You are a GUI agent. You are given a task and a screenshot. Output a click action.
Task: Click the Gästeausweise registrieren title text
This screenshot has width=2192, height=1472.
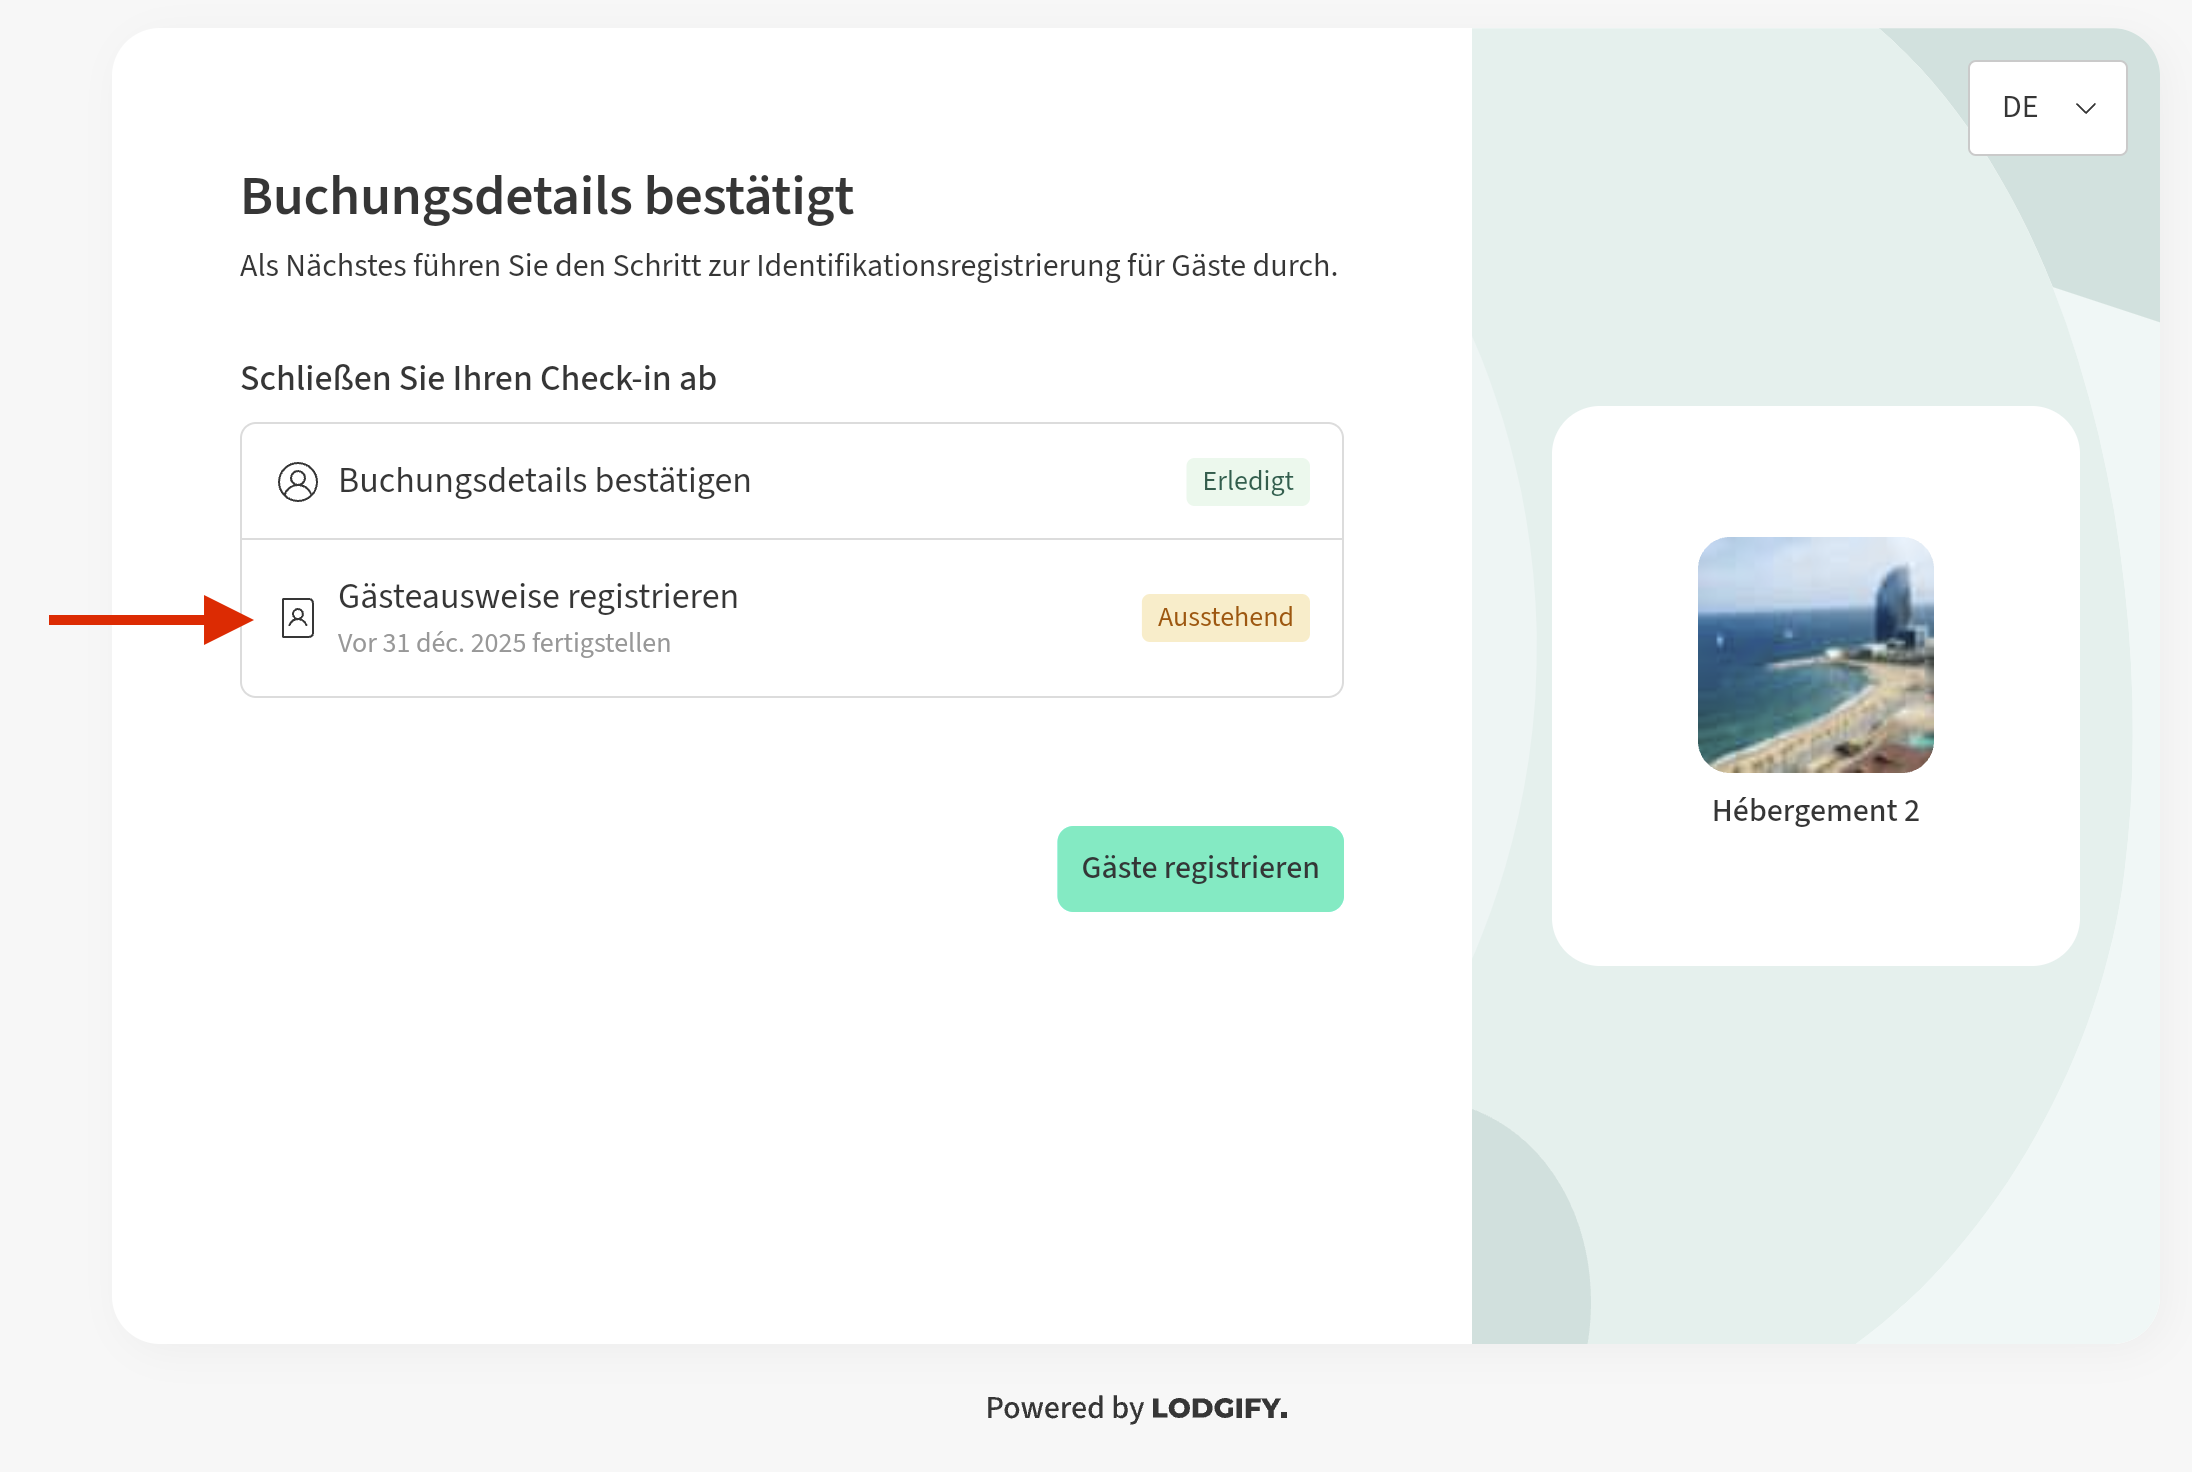point(538,597)
